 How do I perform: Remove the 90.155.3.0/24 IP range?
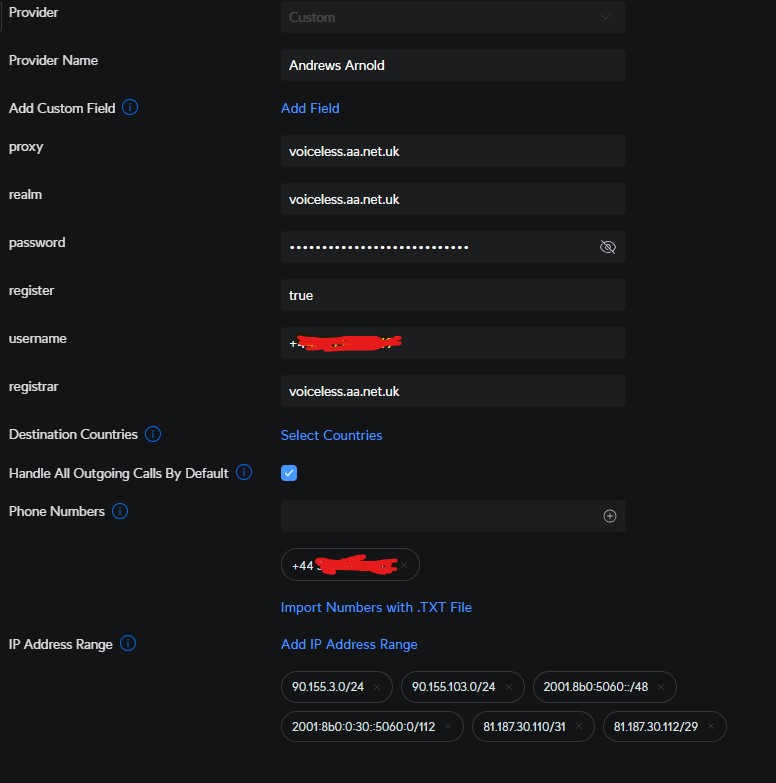coord(376,687)
